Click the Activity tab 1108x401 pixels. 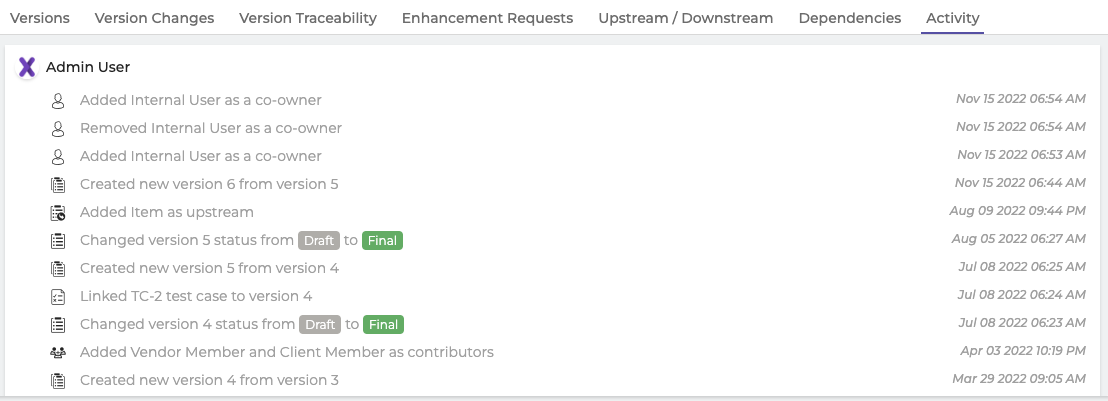point(953,18)
